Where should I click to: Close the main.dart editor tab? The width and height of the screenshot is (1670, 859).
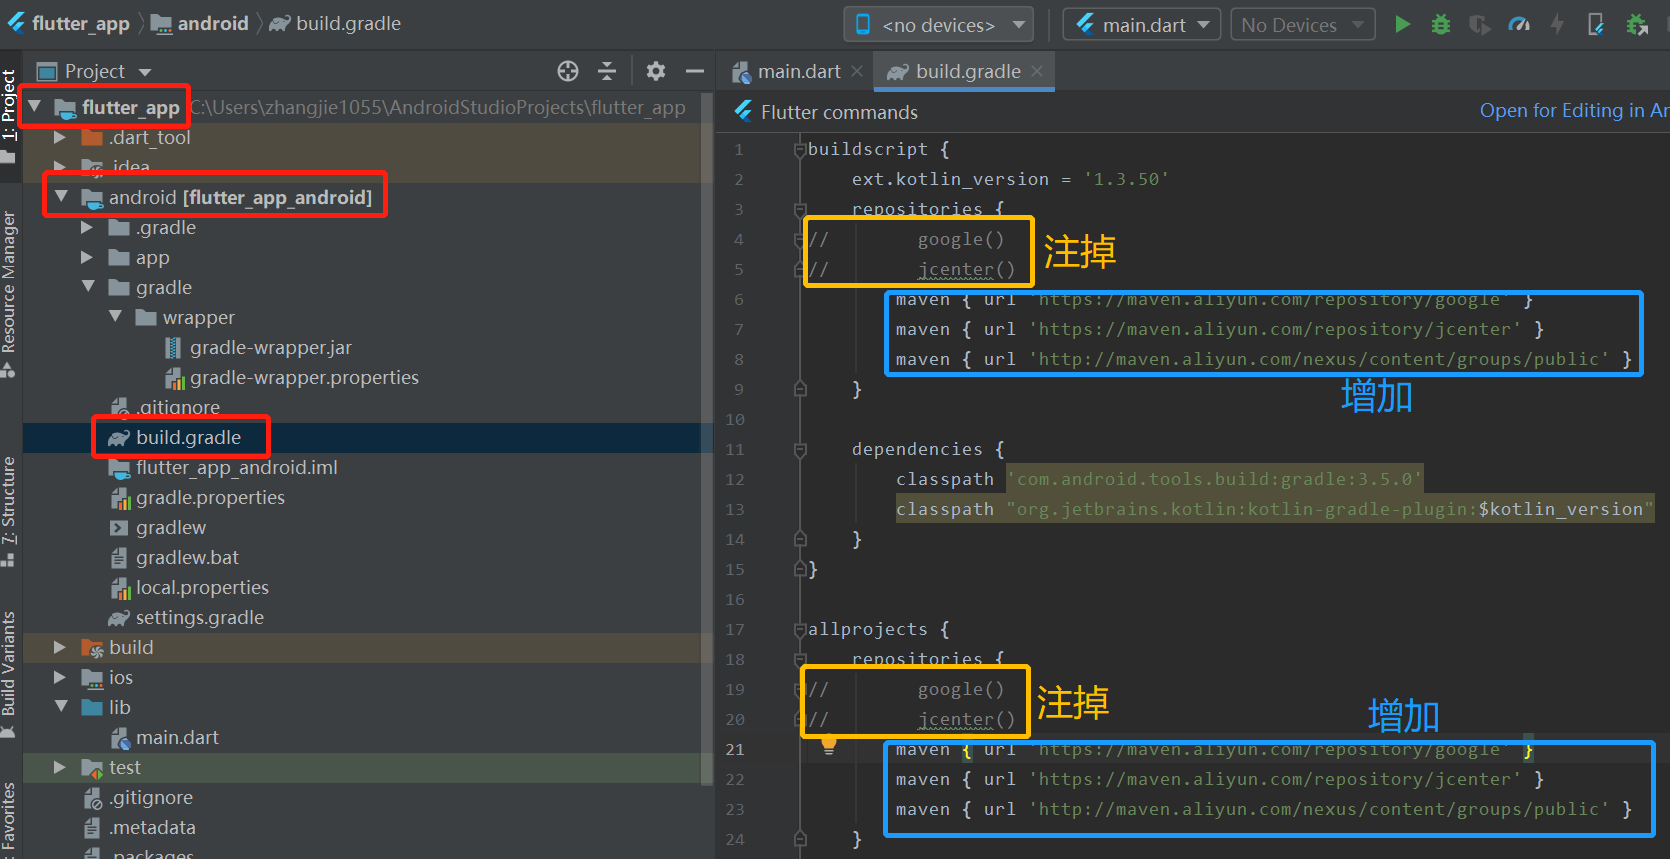click(x=857, y=71)
